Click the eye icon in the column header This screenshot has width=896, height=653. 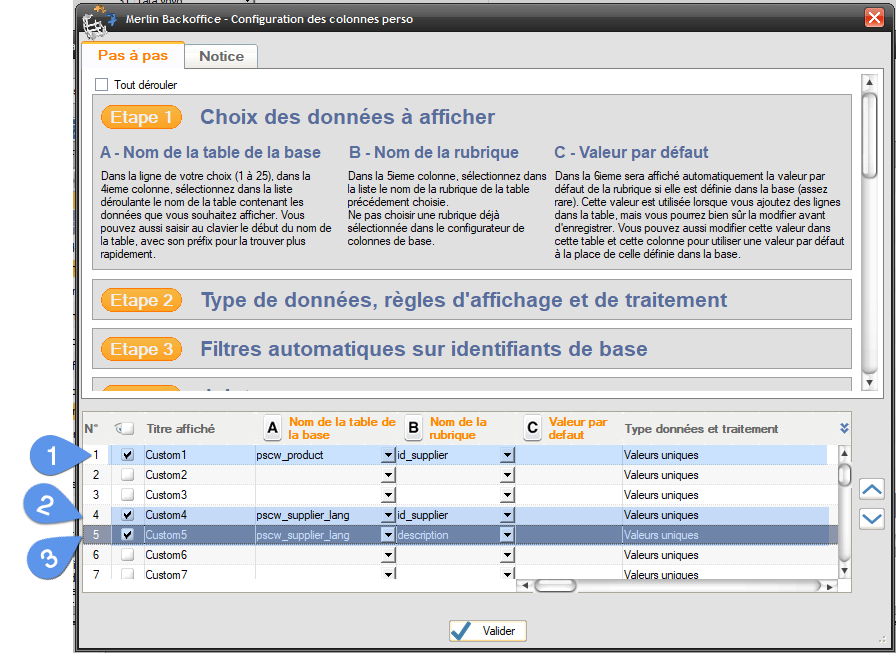click(x=126, y=429)
